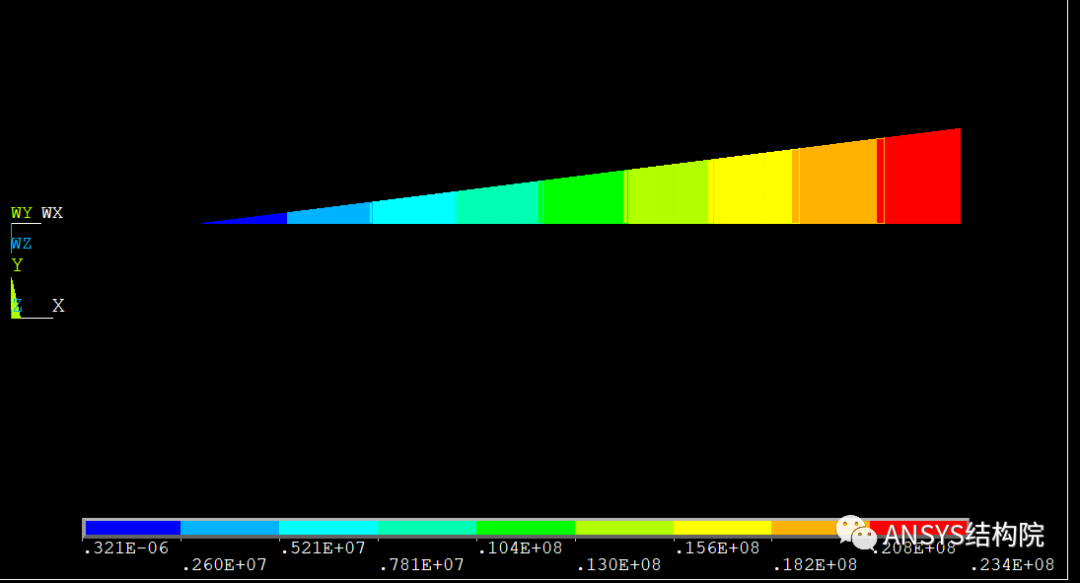The width and height of the screenshot is (1080, 583).
Task: Select the cyan contour band on beam
Action: tap(413, 210)
